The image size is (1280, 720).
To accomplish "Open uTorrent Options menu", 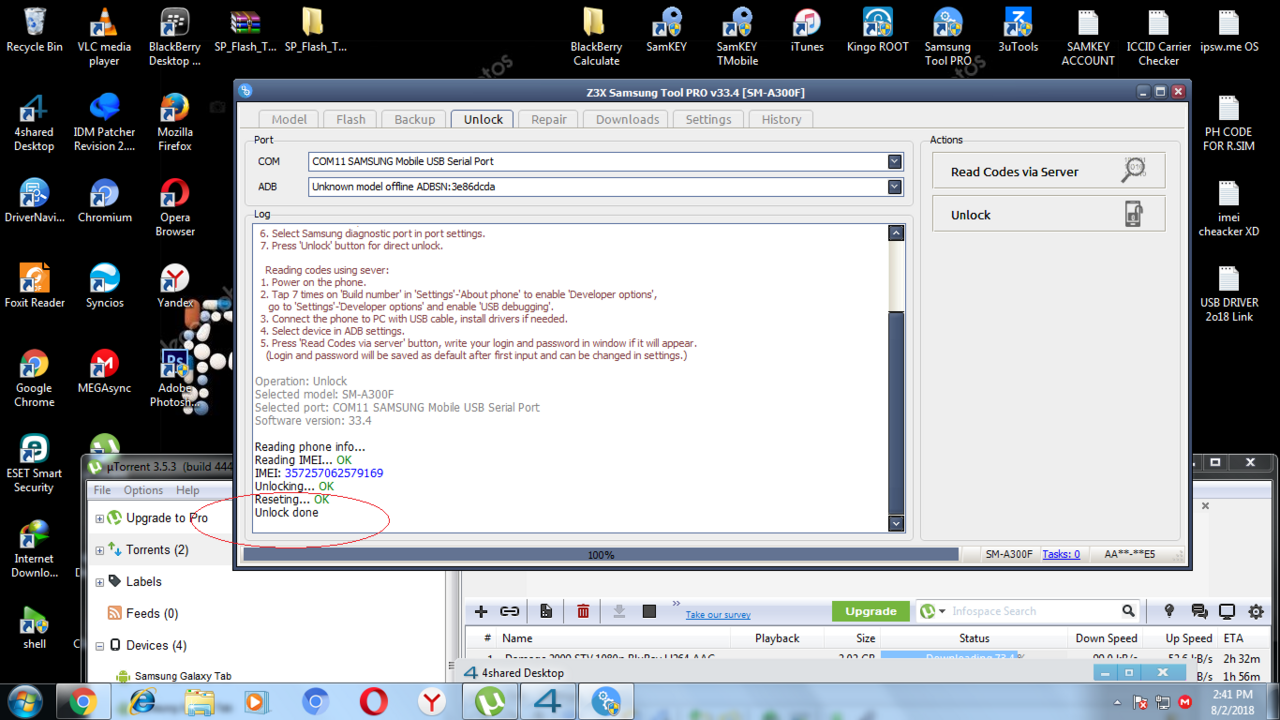I will point(143,490).
